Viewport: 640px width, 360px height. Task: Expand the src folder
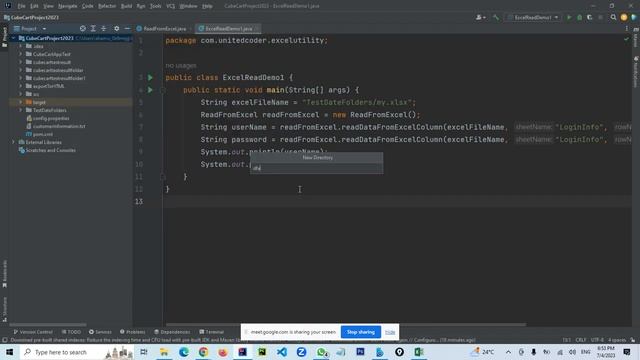20,94
